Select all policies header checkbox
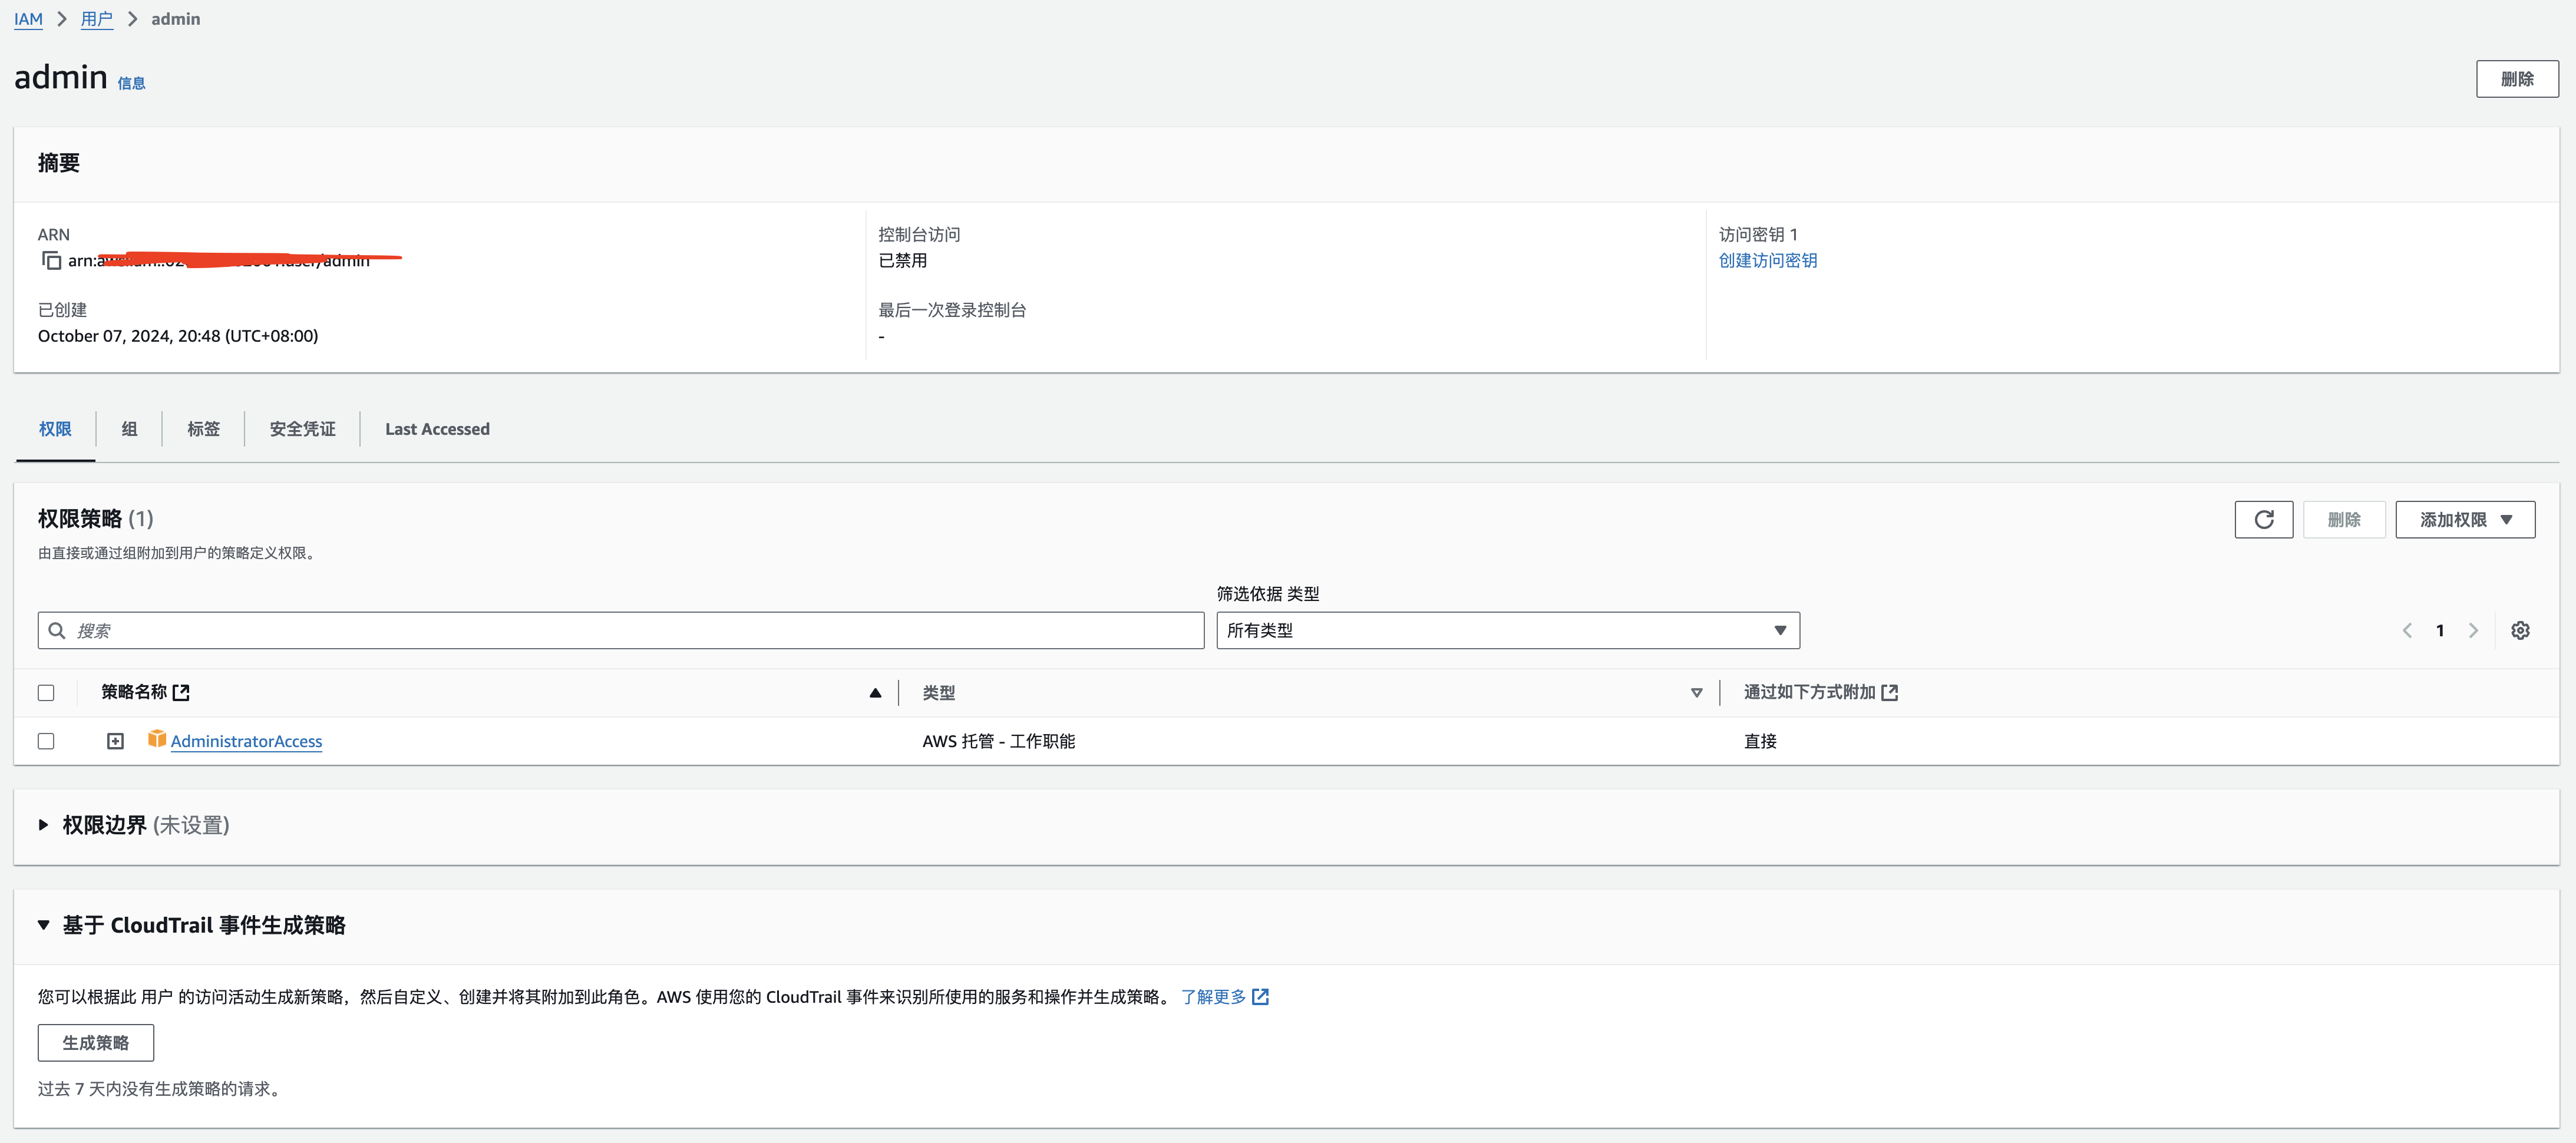 (x=46, y=692)
